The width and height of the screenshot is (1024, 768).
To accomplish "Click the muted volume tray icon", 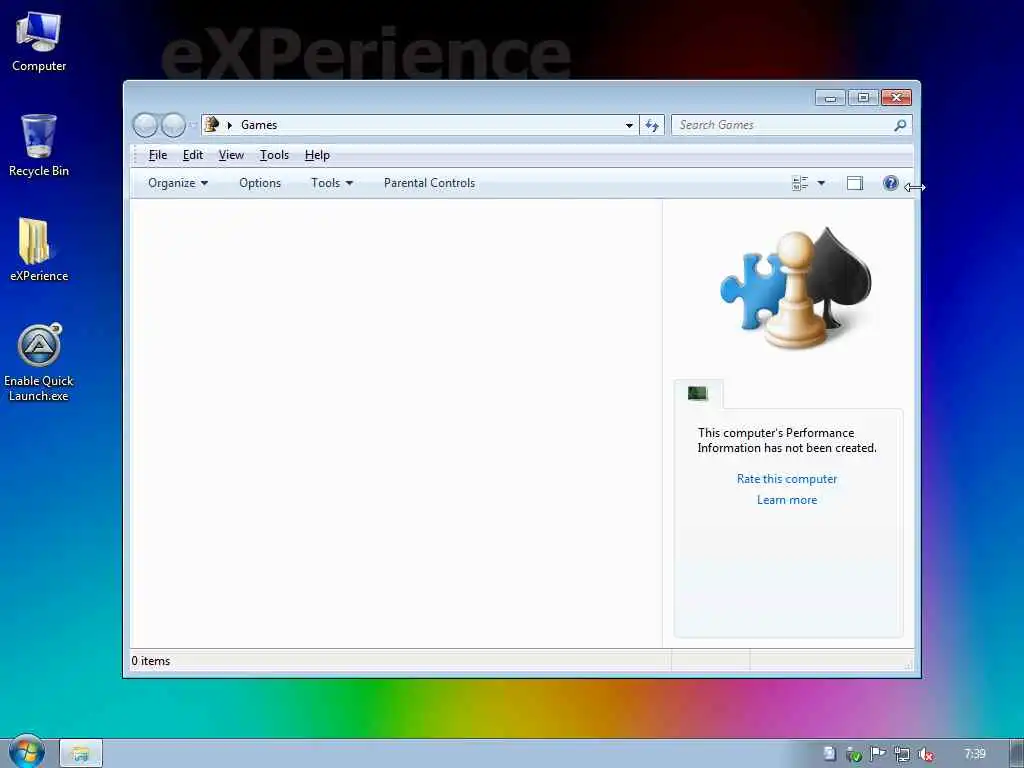I will [925, 754].
